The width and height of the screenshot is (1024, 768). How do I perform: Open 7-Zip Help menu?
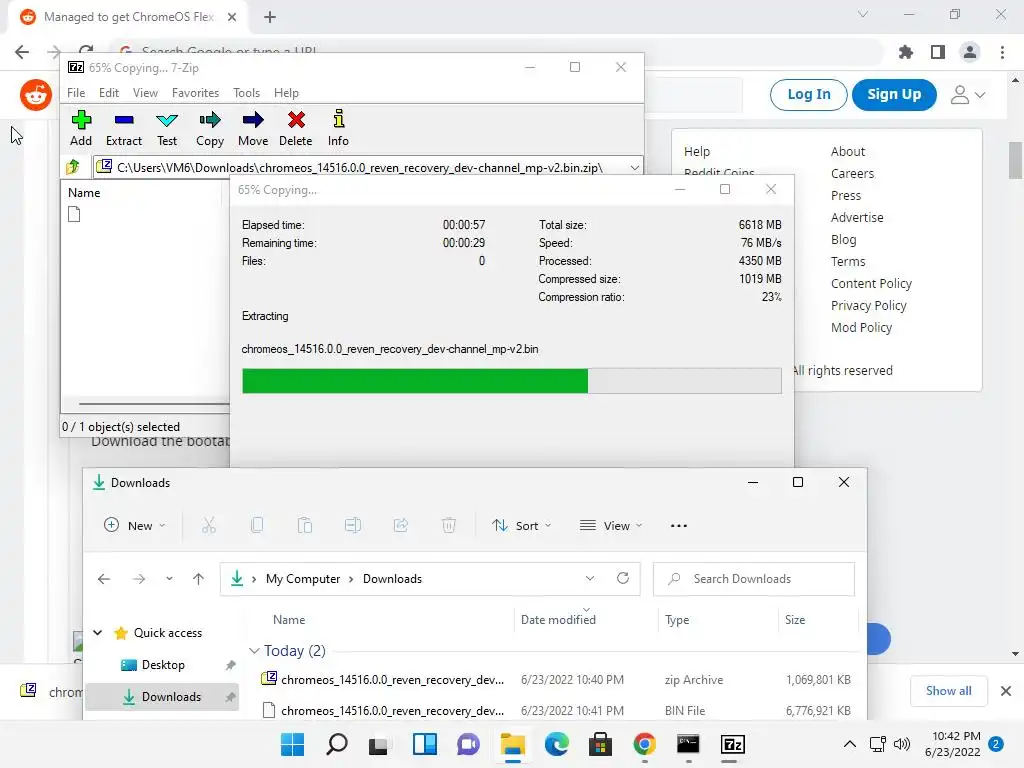pos(286,93)
